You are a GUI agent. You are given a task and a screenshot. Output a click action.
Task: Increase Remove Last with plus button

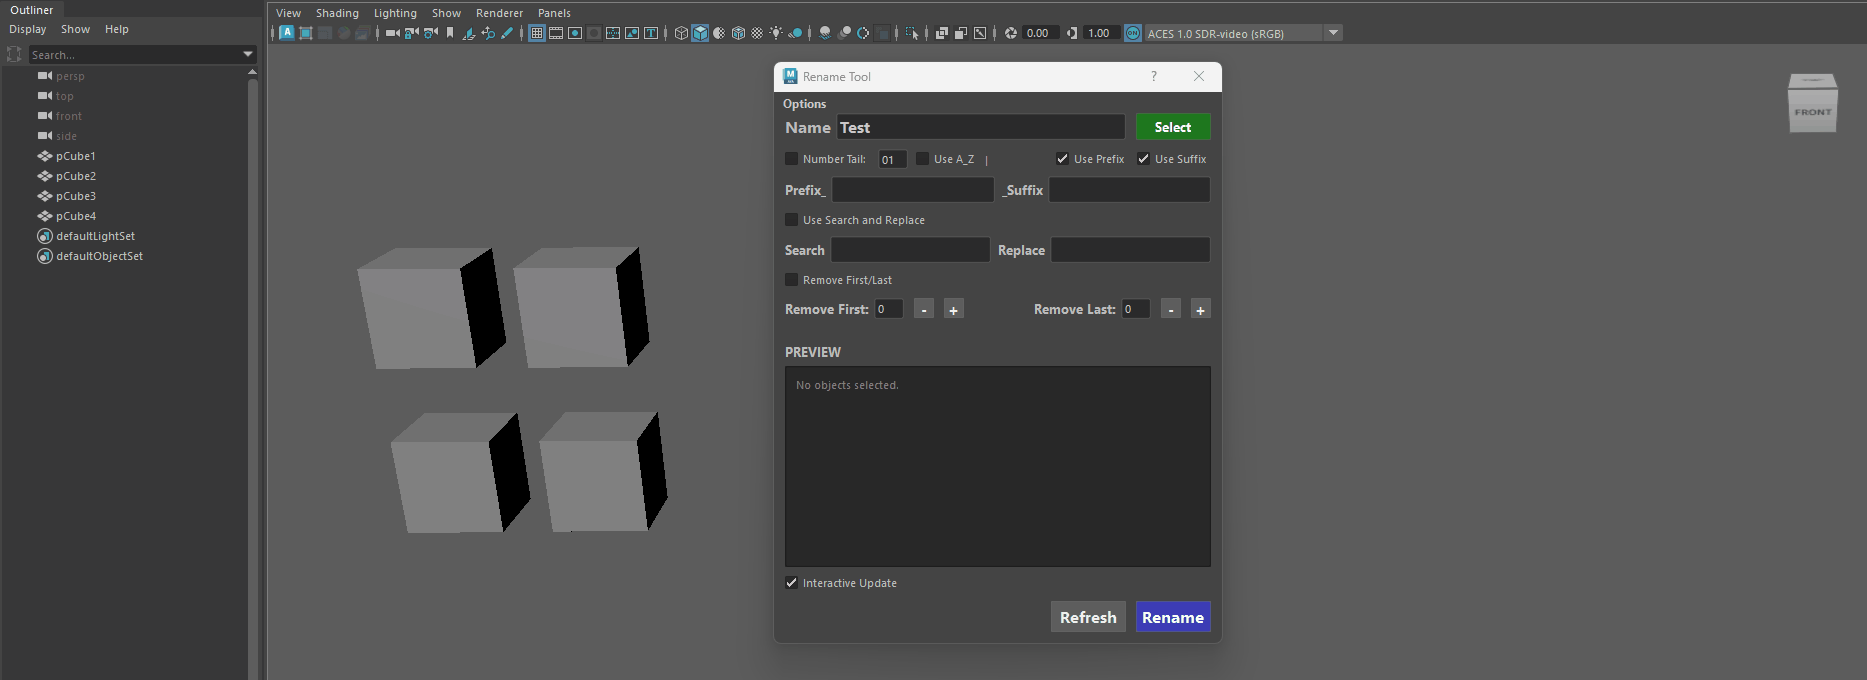1201,309
